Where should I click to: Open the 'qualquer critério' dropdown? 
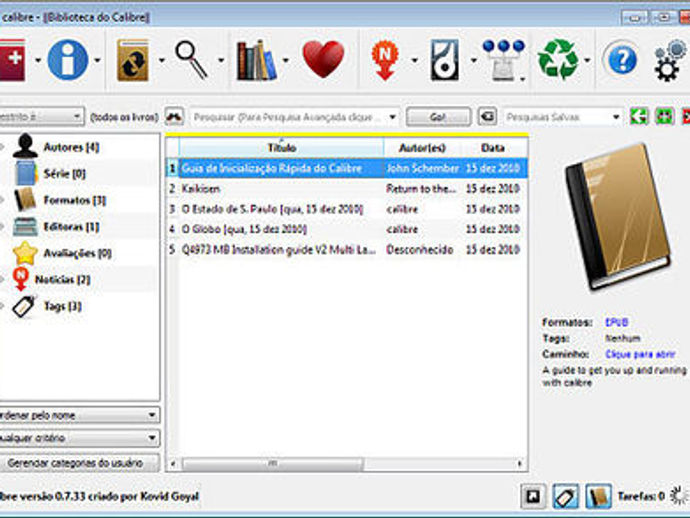pos(79,438)
